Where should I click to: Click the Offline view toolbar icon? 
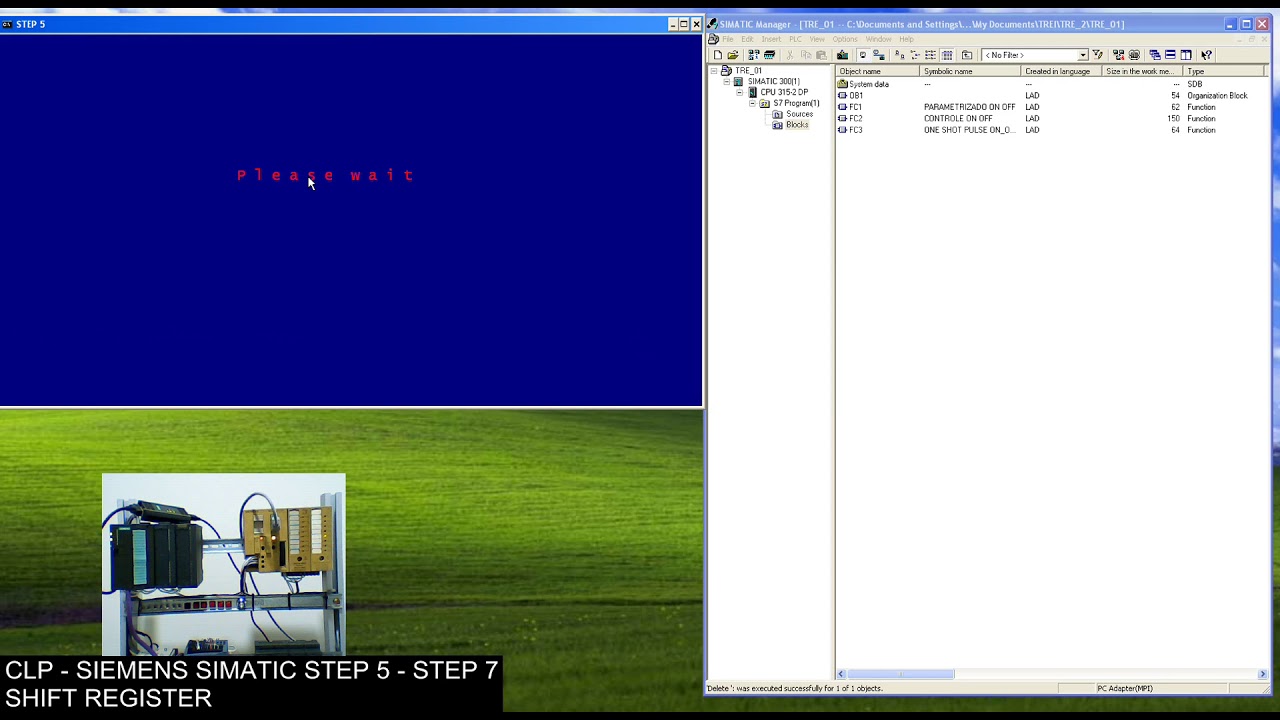863,55
